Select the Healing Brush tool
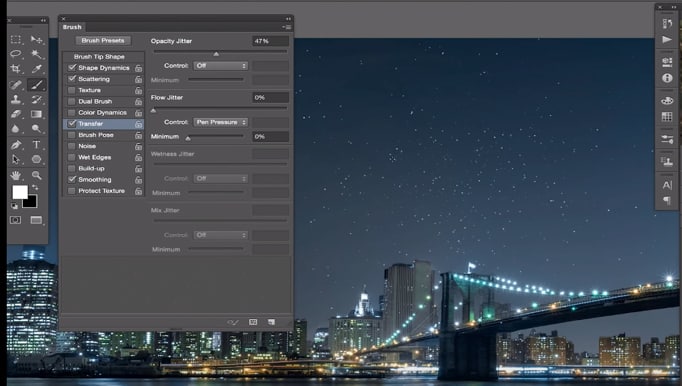The image size is (682, 386). 16,84
